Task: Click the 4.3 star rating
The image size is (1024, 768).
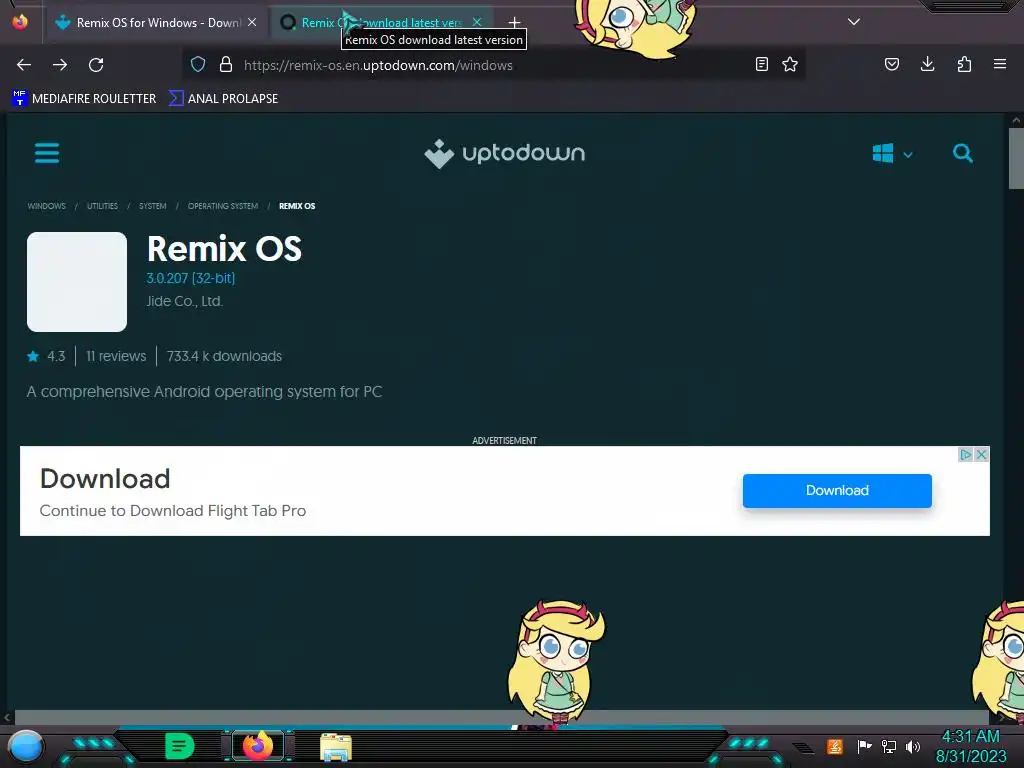Action: pyautogui.click(x=46, y=357)
